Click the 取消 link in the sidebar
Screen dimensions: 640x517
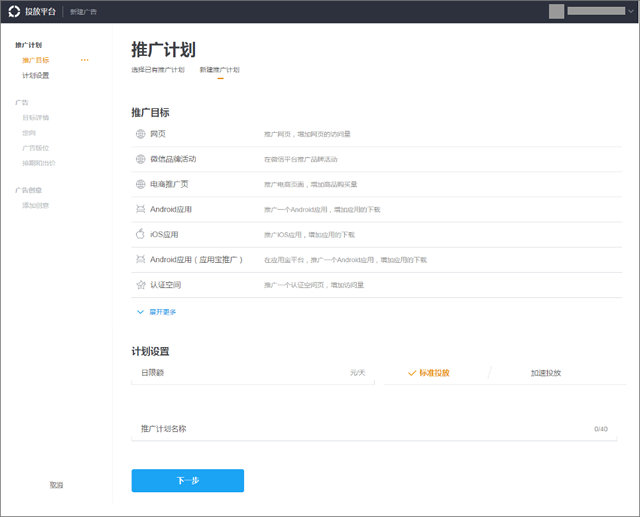[57, 485]
